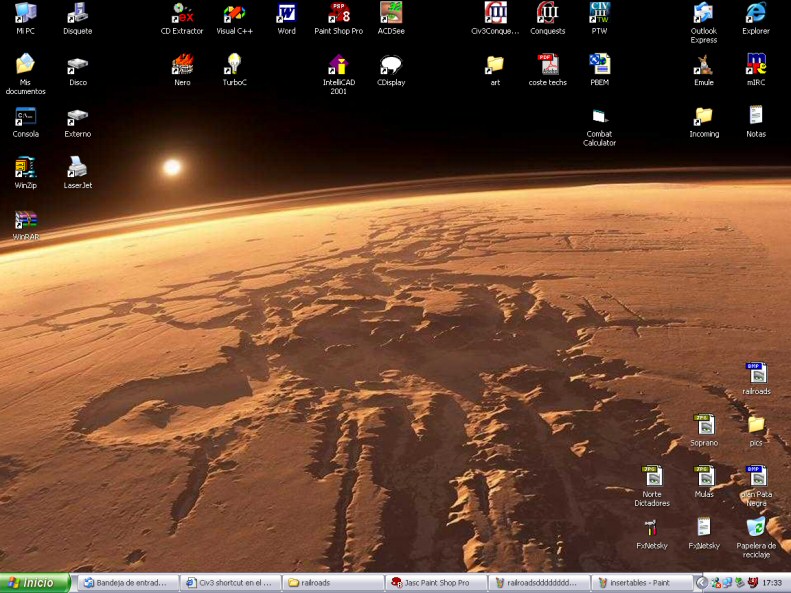Viewport: 791px width, 593px height.
Task: Launch Paint Shop Pro from the desktop
Action: click(338, 14)
